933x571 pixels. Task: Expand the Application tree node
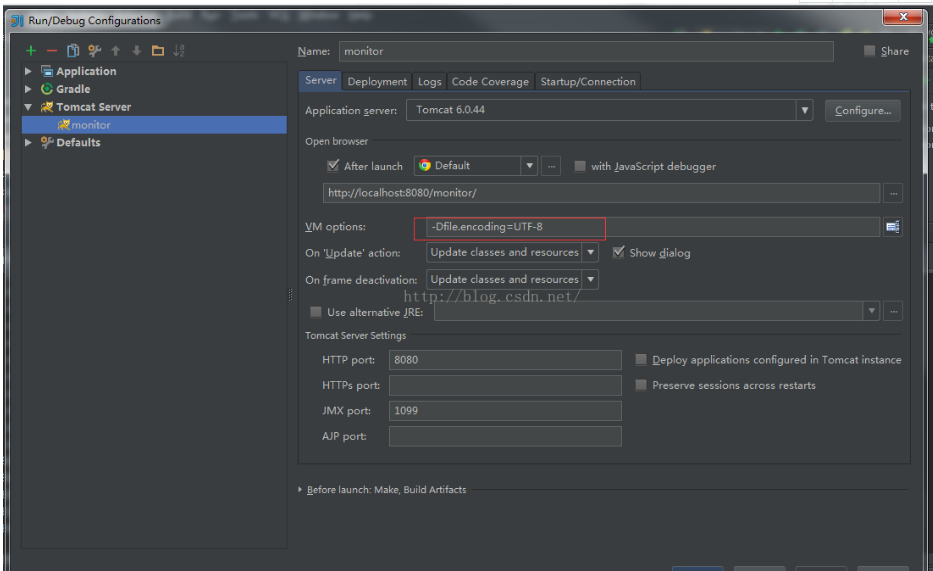coord(28,71)
